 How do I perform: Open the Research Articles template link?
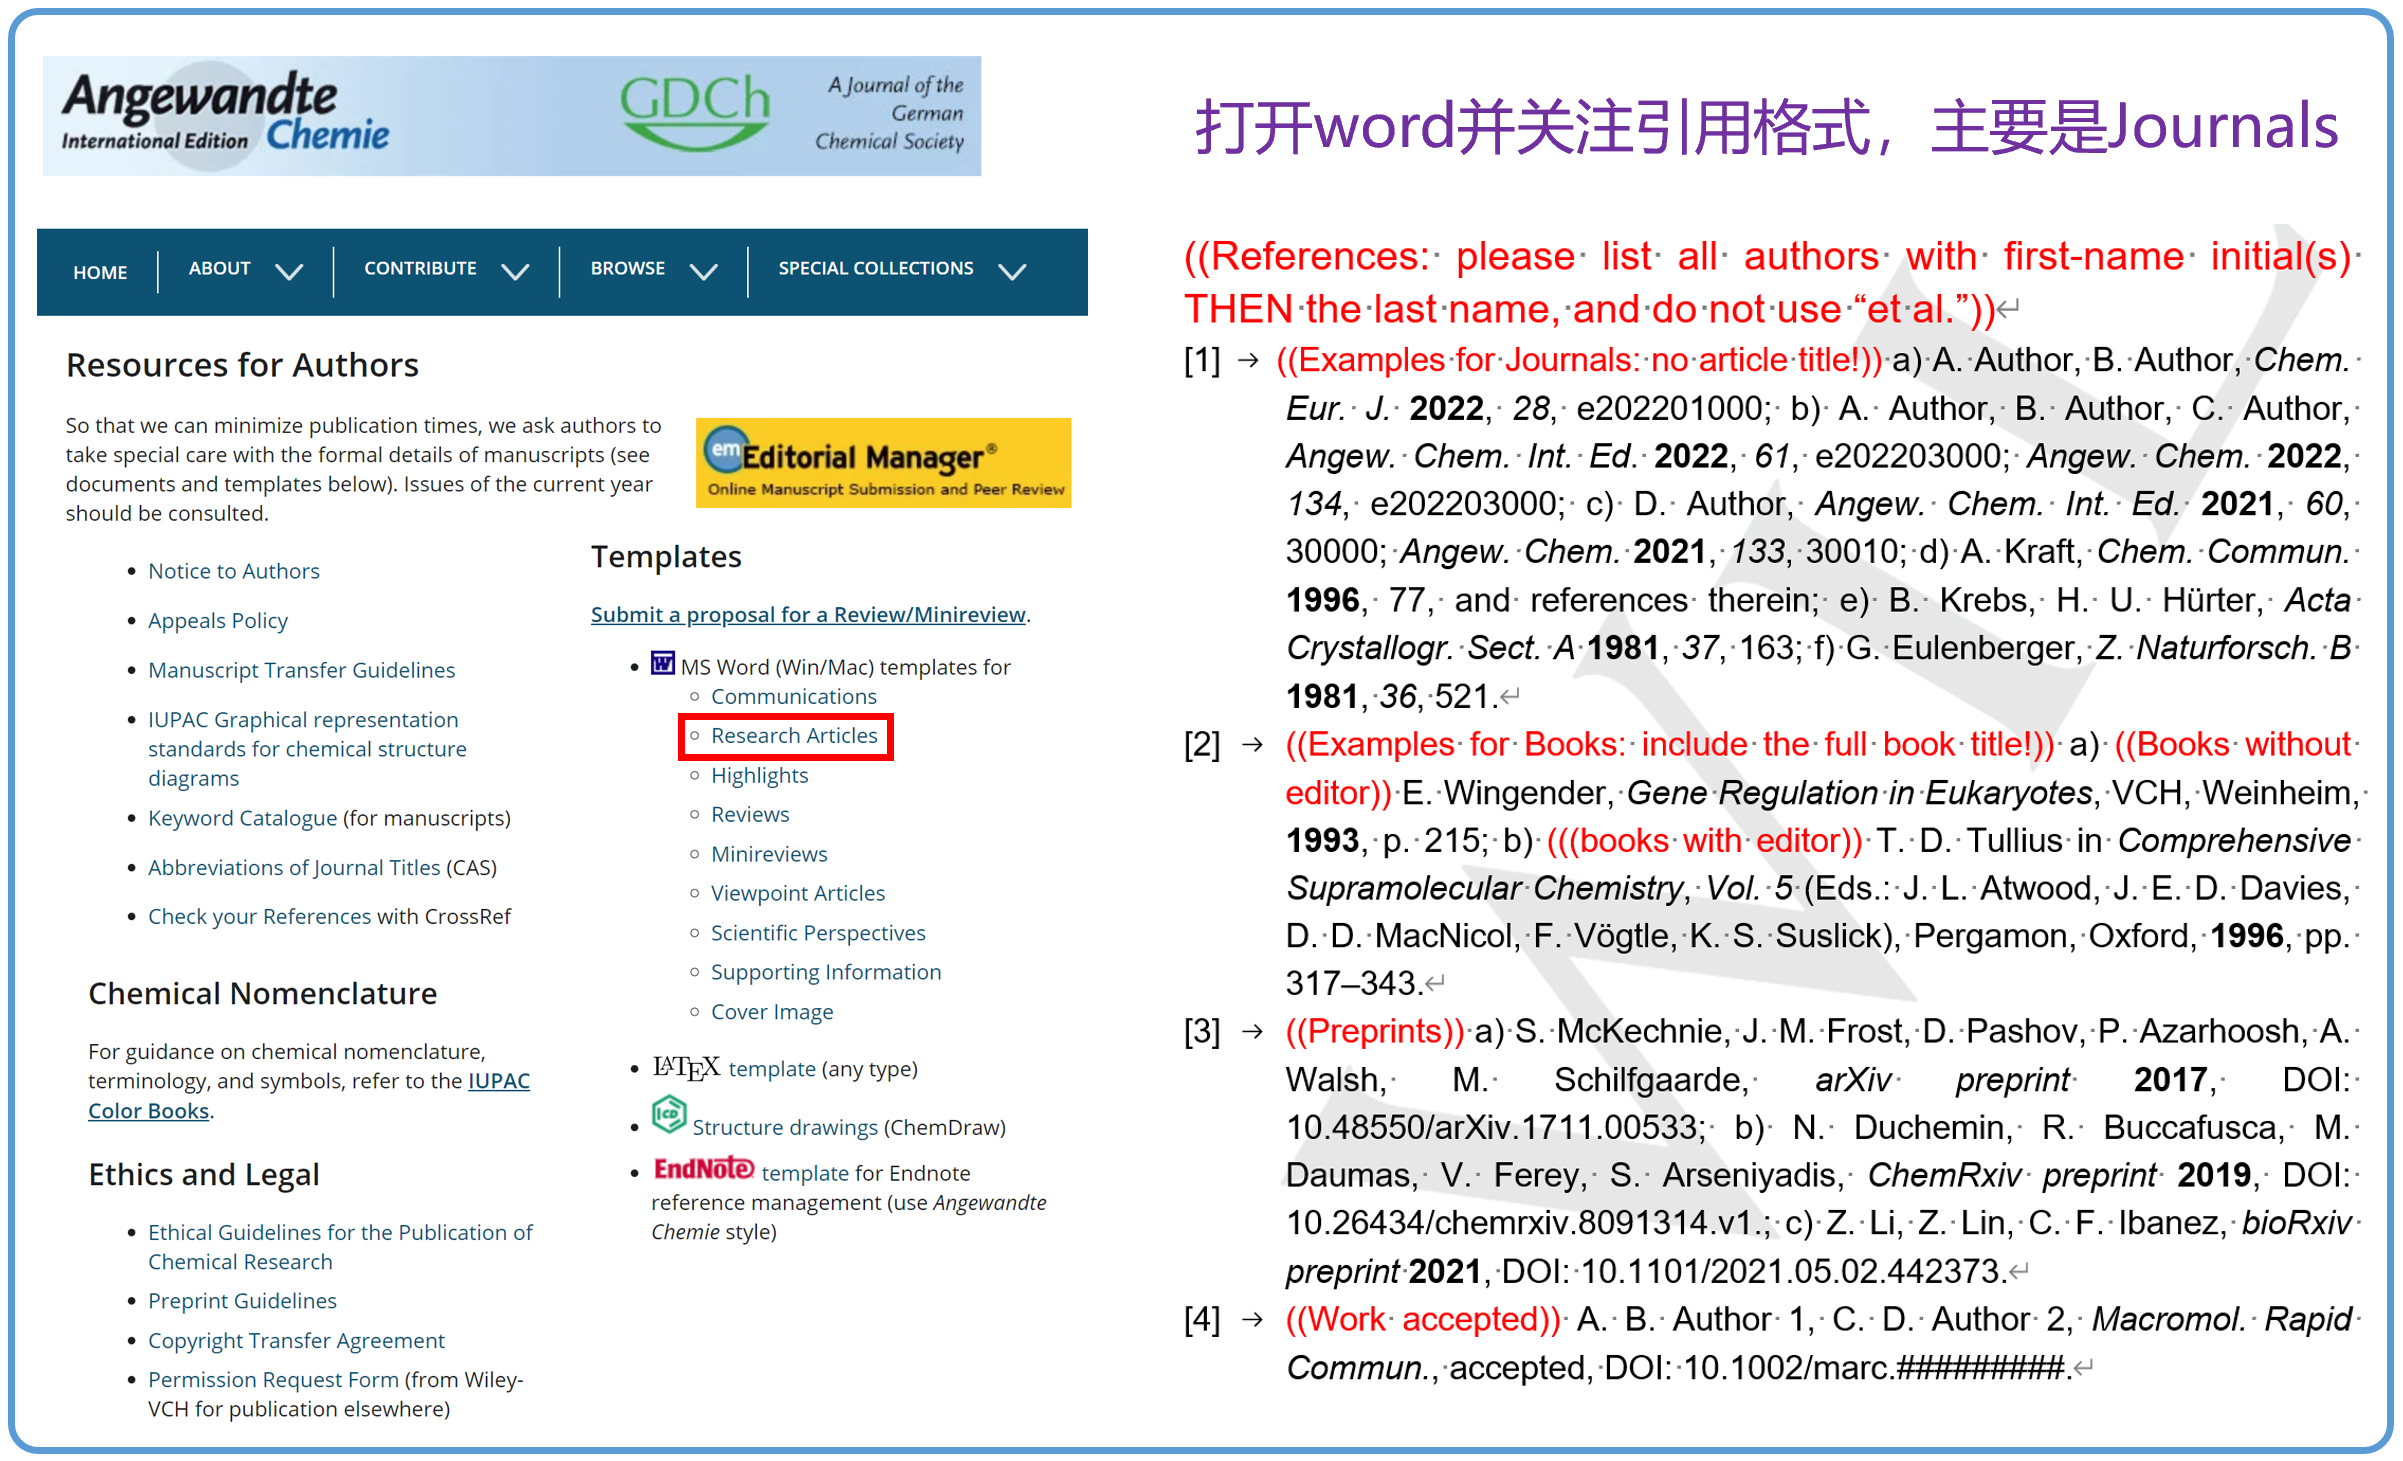(x=793, y=736)
